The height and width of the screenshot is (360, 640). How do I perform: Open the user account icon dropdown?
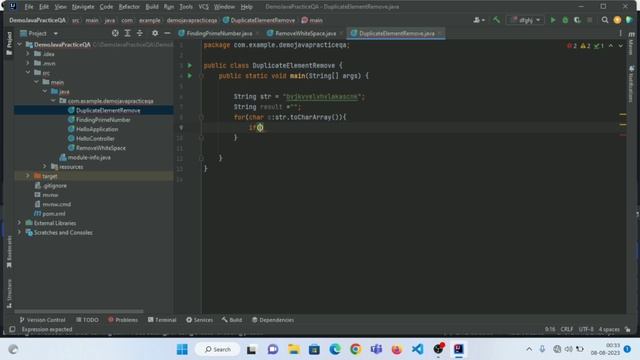479,20
